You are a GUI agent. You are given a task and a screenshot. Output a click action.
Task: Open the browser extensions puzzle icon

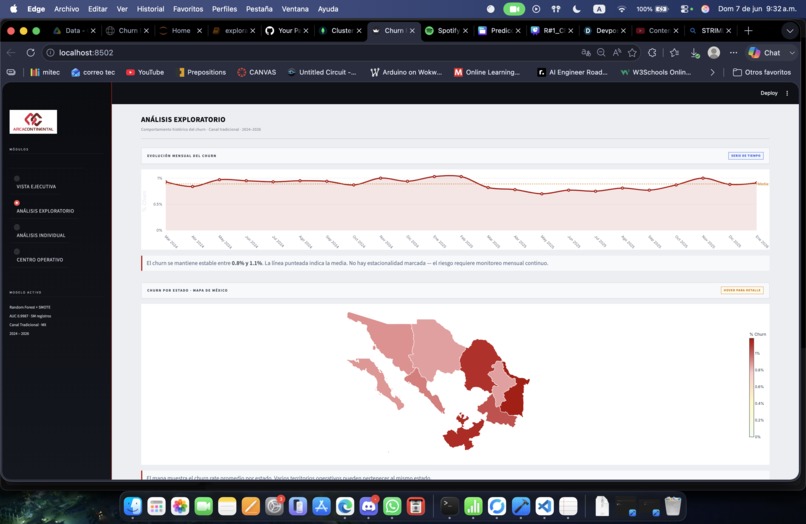point(652,52)
